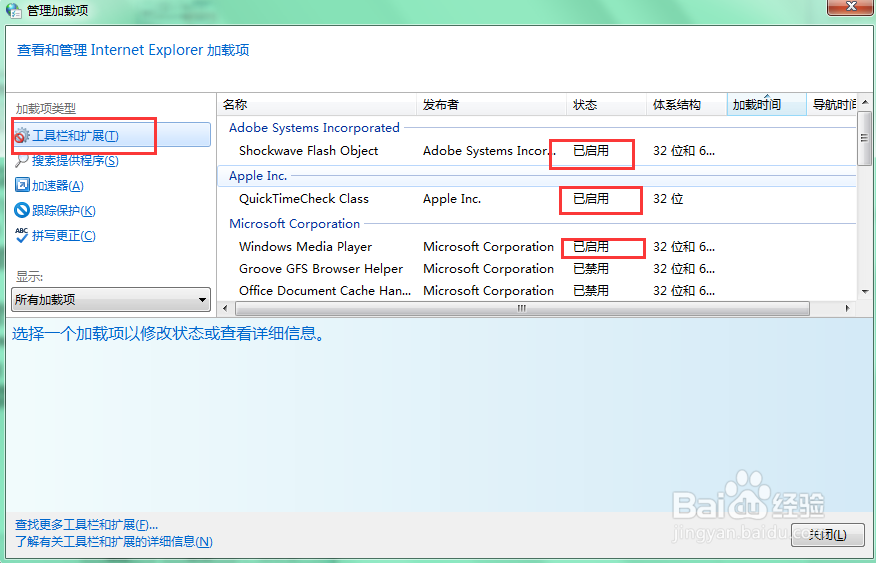The width and height of the screenshot is (876, 563).
Task: Click the 加速器 arrow icon
Action: (21, 185)
